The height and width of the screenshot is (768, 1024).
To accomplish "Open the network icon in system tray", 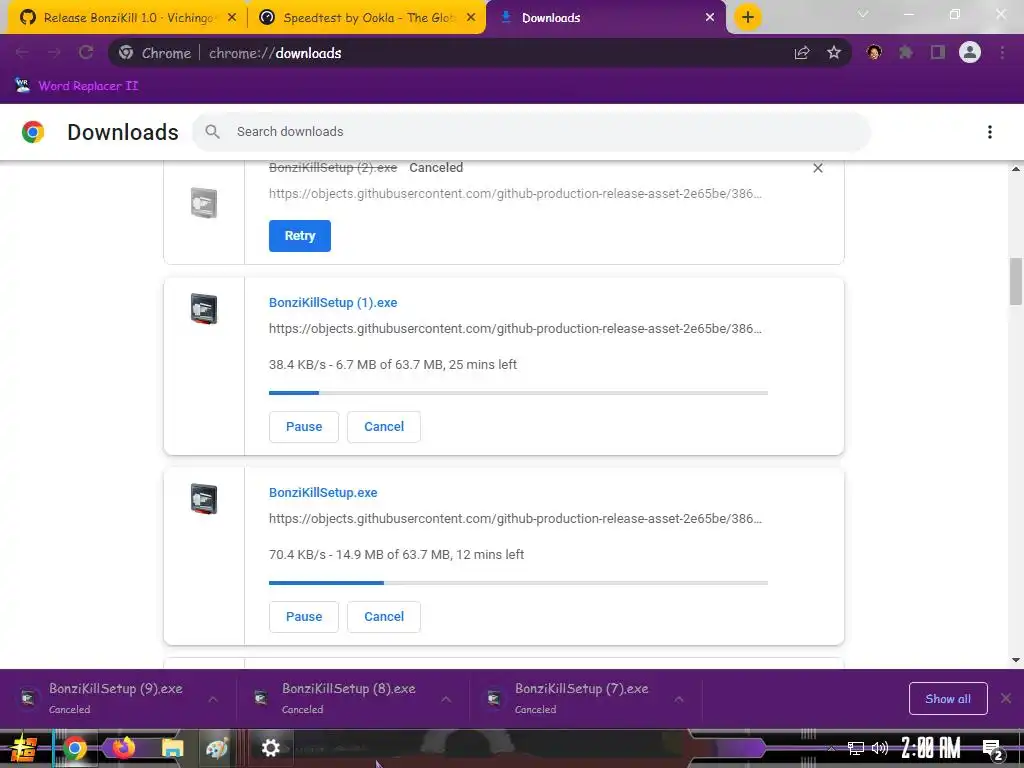I will 856,748.
